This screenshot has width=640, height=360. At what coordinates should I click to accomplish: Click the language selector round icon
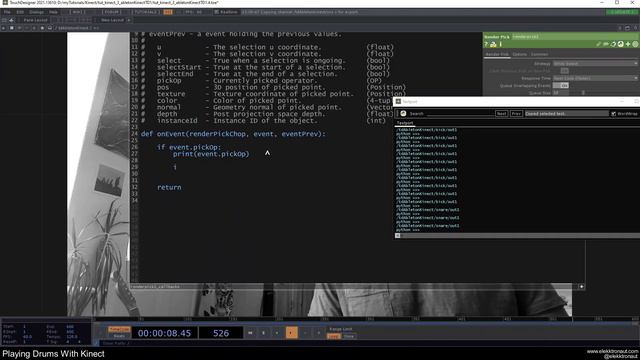620,44
